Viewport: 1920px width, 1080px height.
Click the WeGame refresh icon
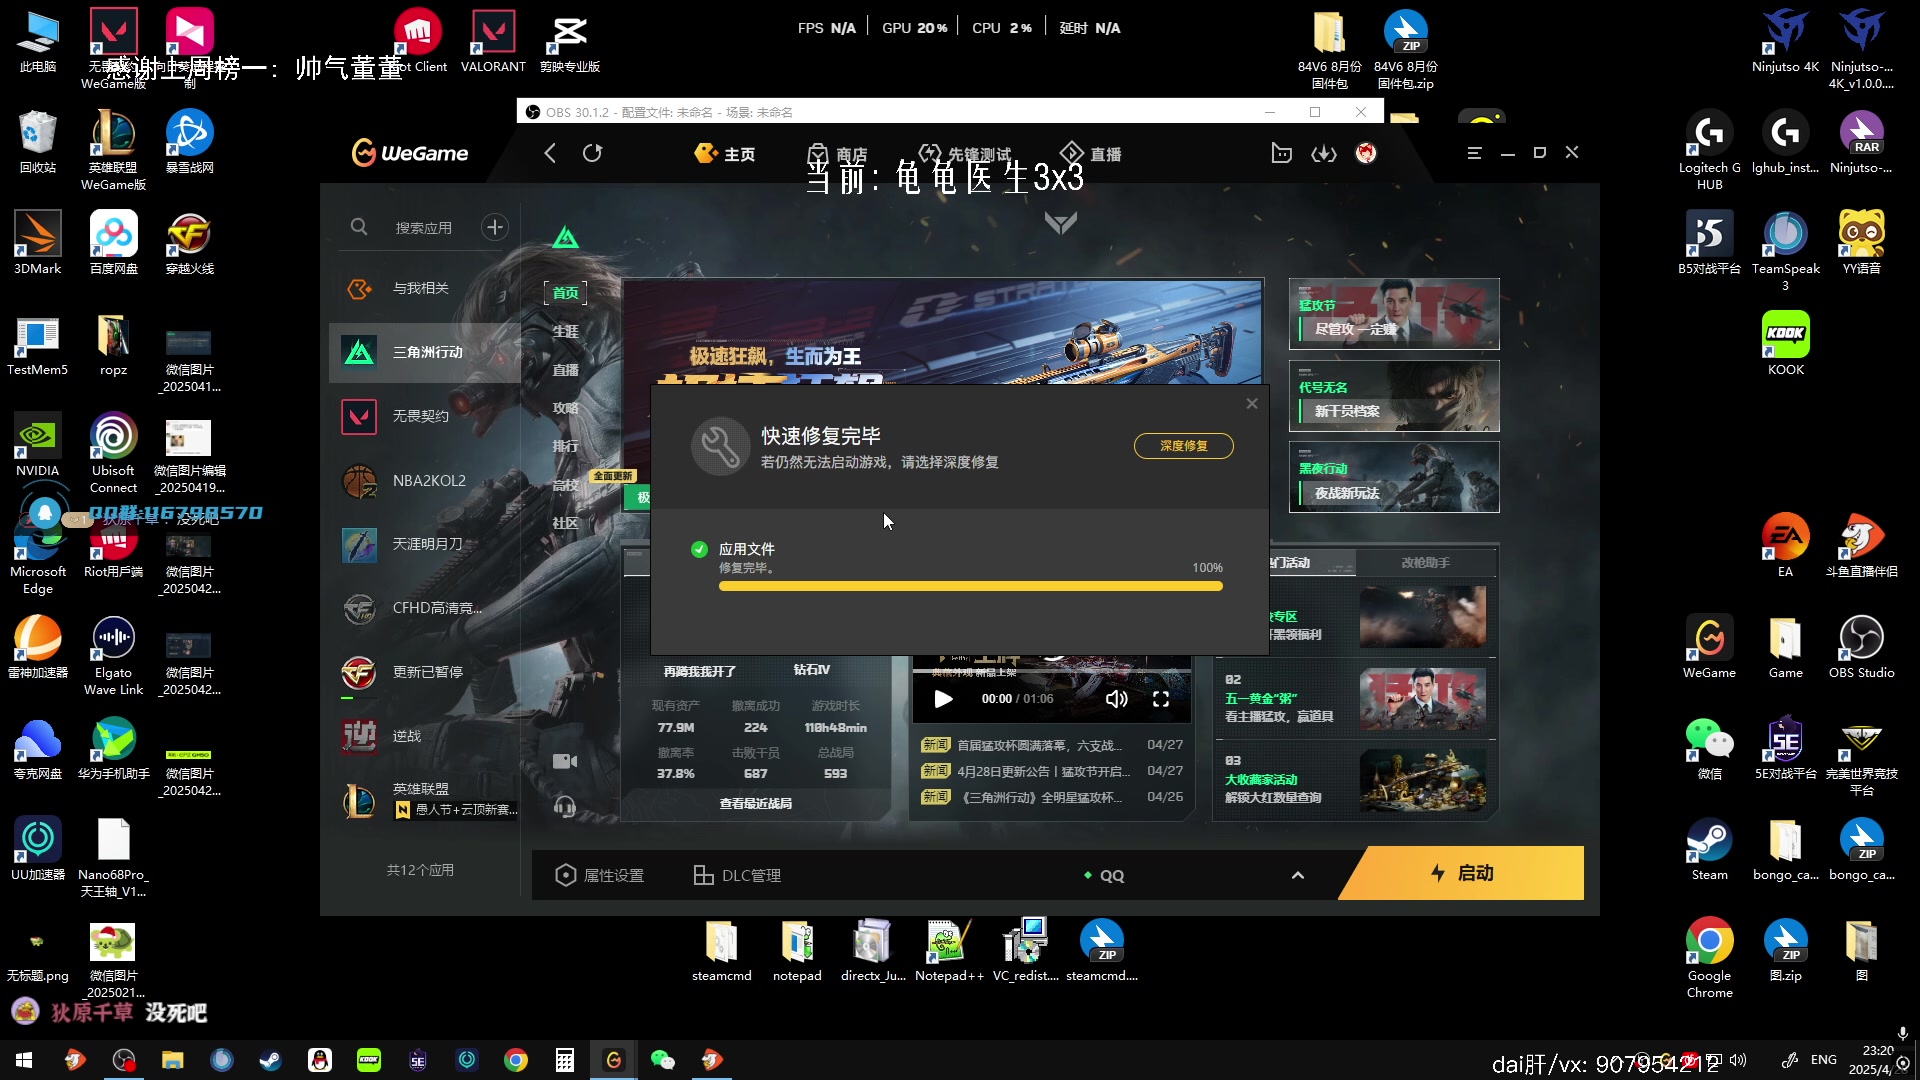(x=593, y=153)
